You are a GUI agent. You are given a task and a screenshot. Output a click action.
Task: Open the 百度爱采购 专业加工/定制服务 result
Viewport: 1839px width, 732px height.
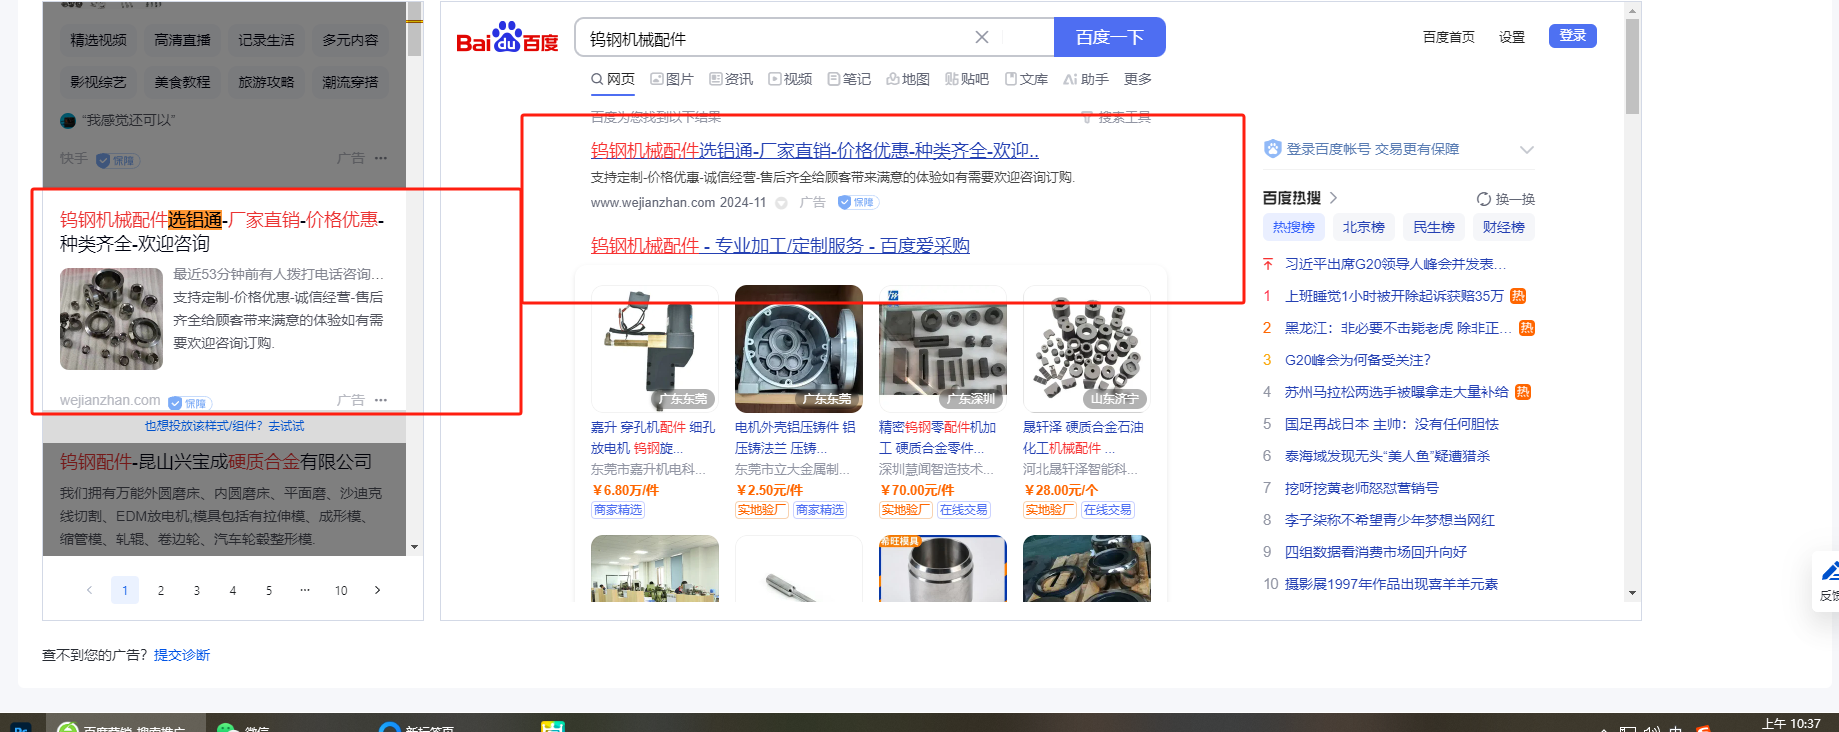point(780,246)
